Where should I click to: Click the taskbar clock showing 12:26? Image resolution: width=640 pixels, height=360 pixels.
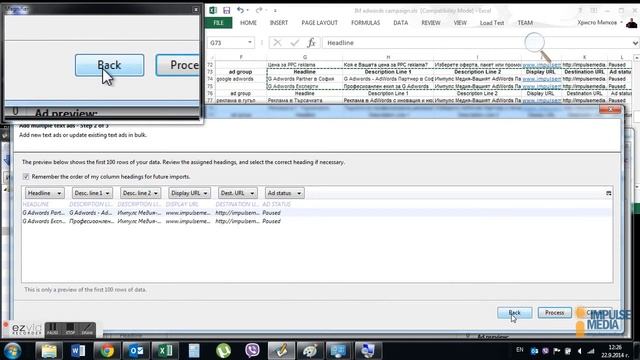[x=616, y=351]
